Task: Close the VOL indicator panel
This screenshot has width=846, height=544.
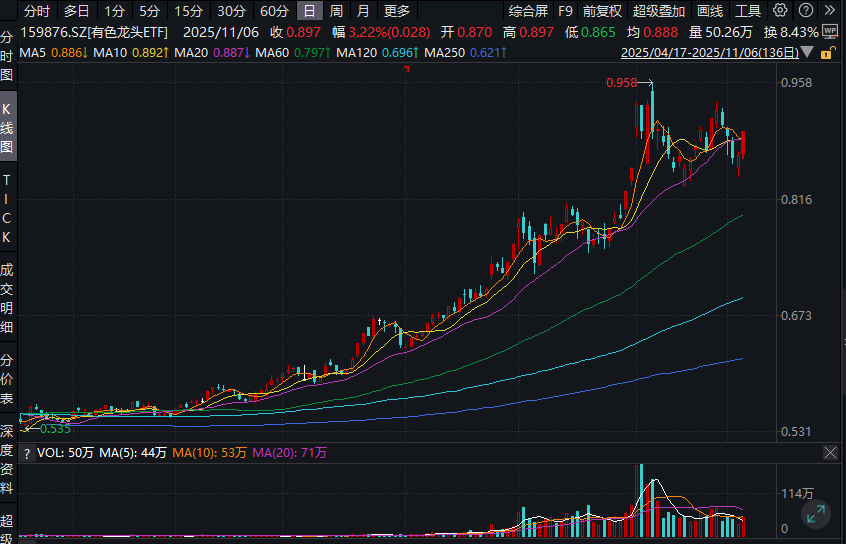Action: [829, 453]
